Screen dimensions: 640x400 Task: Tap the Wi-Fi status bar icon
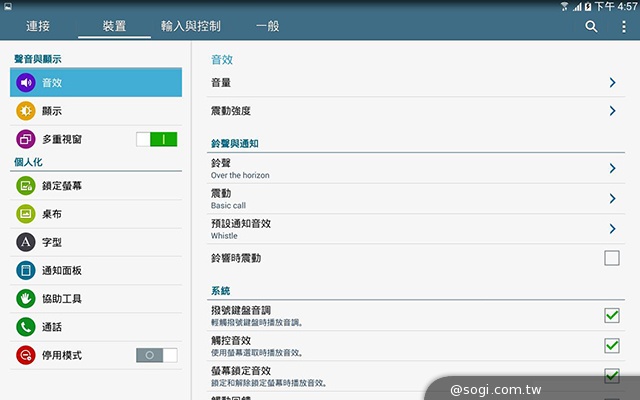tap(564, 6)
